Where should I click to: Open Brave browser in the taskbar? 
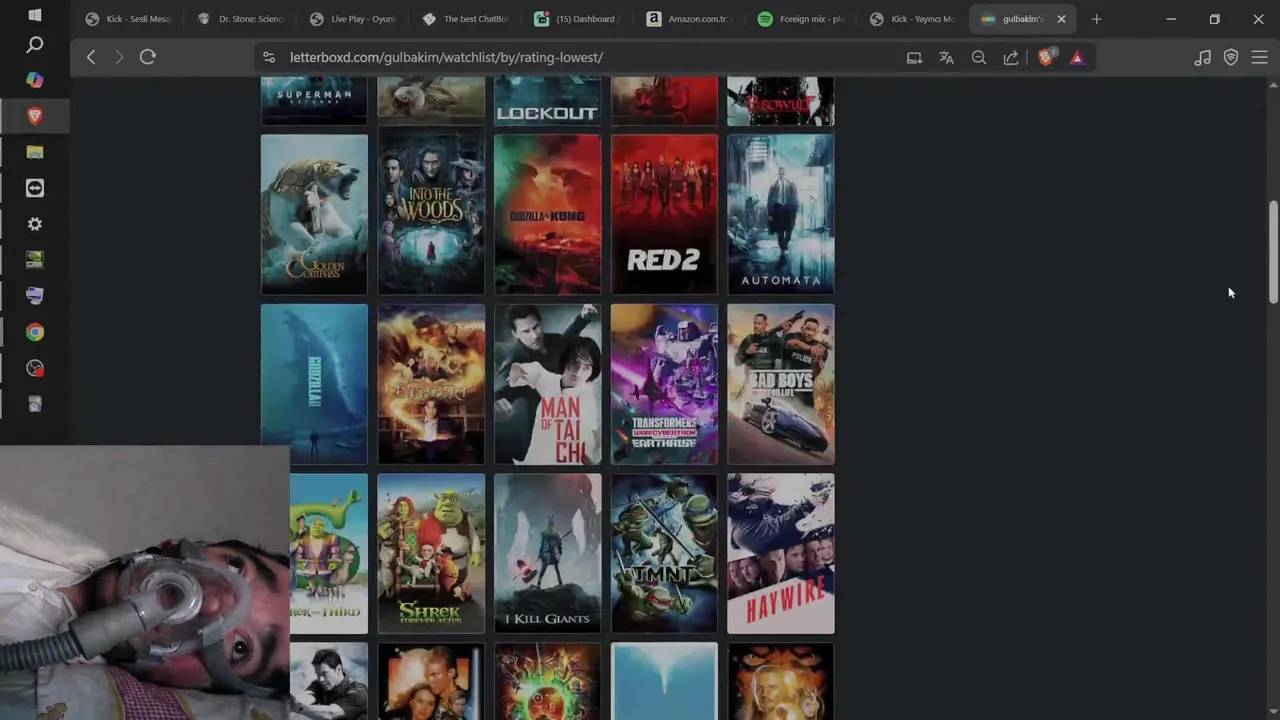[35, 116]
